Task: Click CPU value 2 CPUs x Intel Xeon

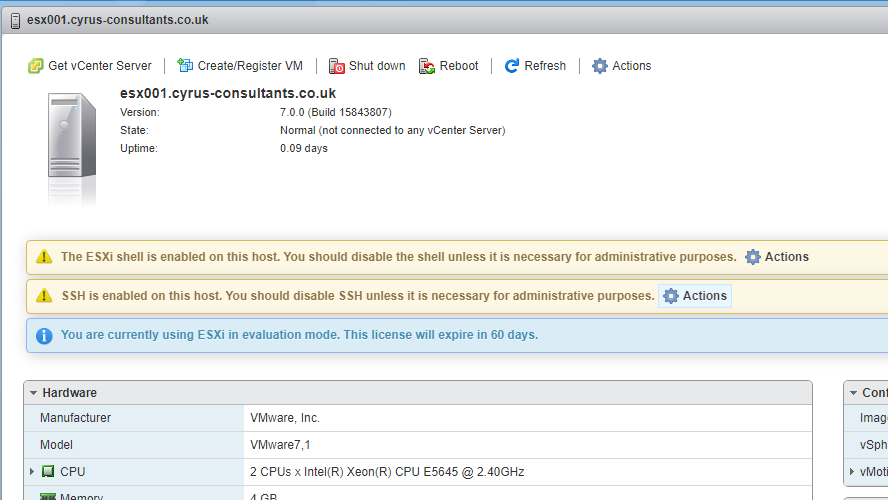Action: [387, 472]
